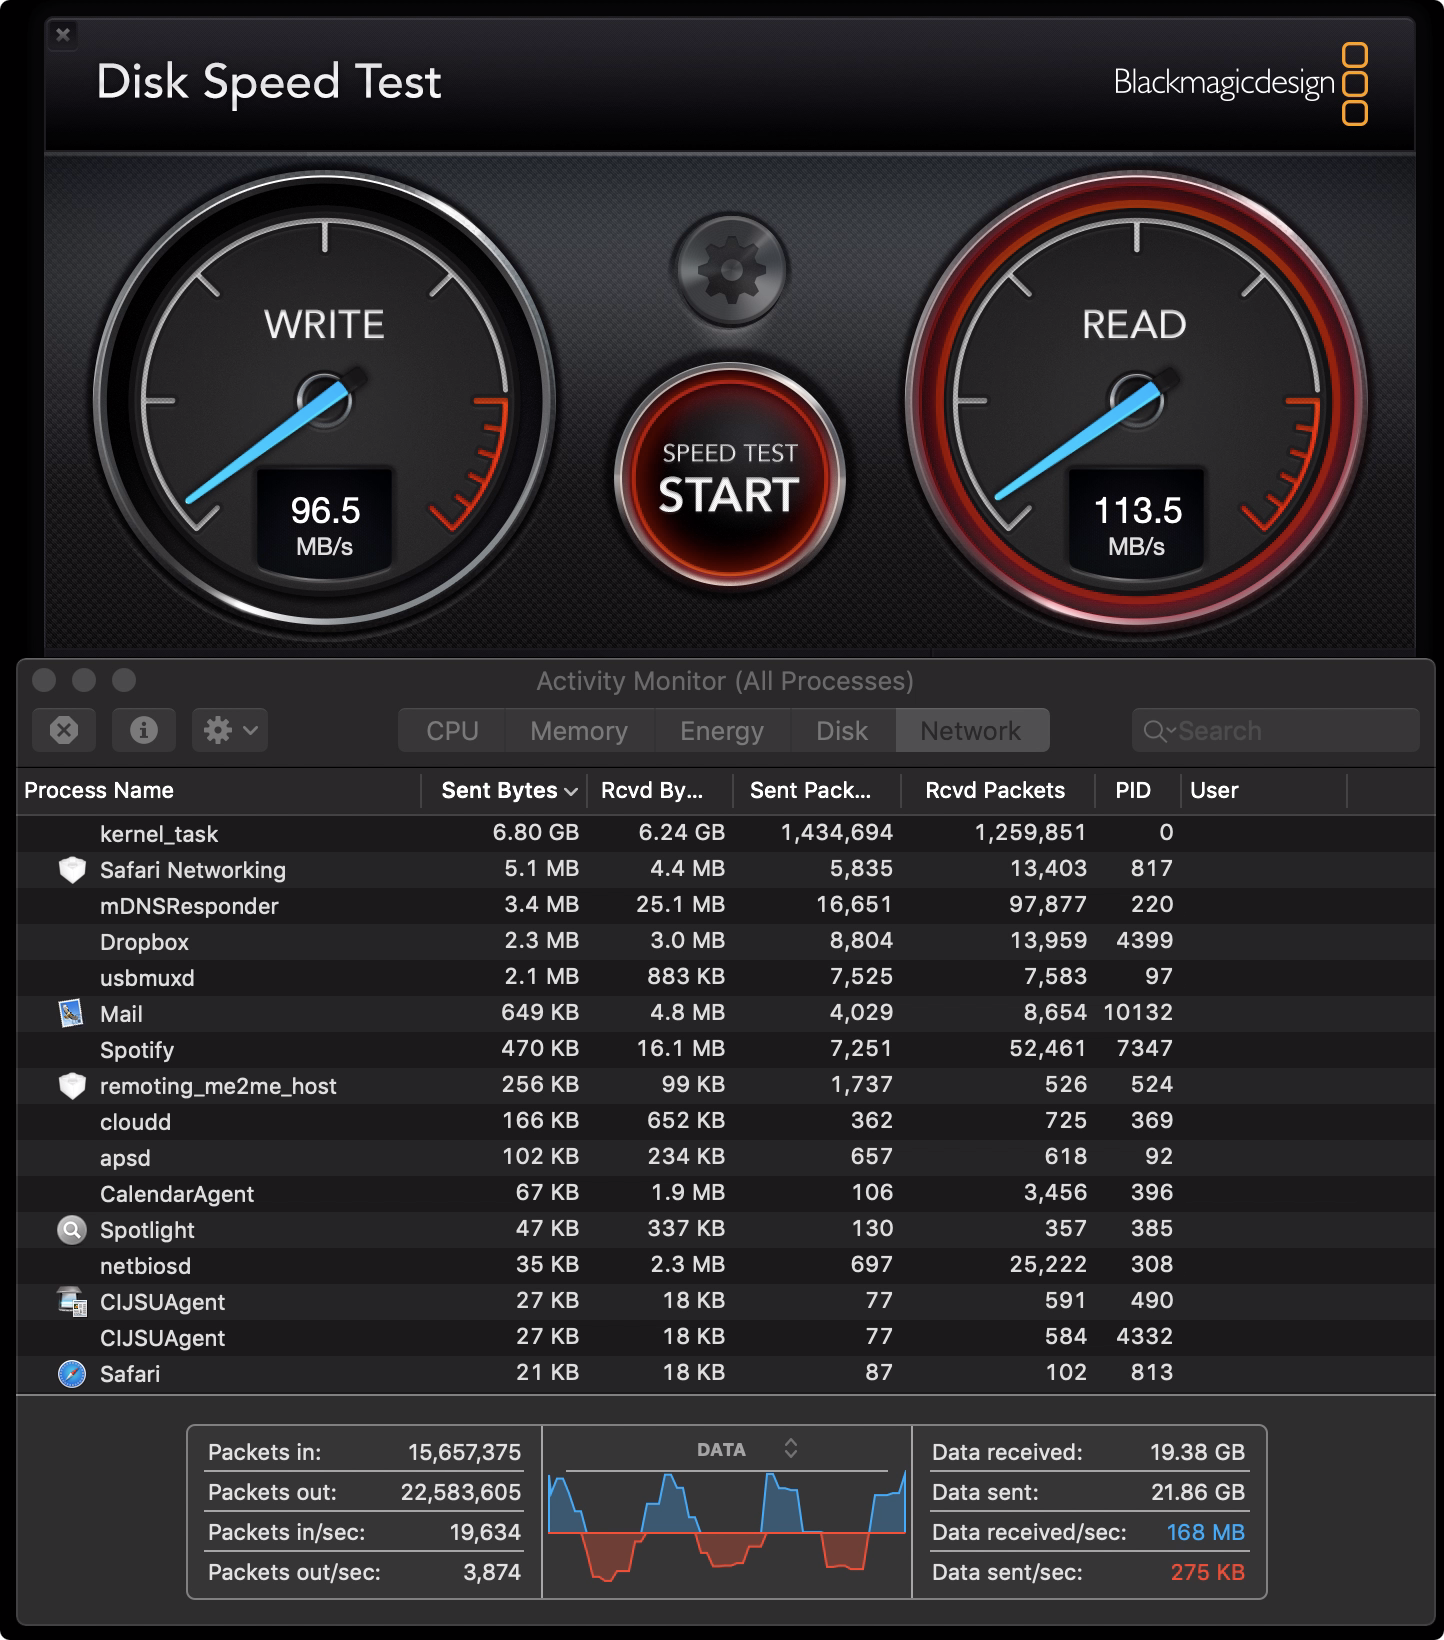Sort by Rcvd Bytes column
Image resolution: width=1444 pixels, height=1640 pixels.
659,790
